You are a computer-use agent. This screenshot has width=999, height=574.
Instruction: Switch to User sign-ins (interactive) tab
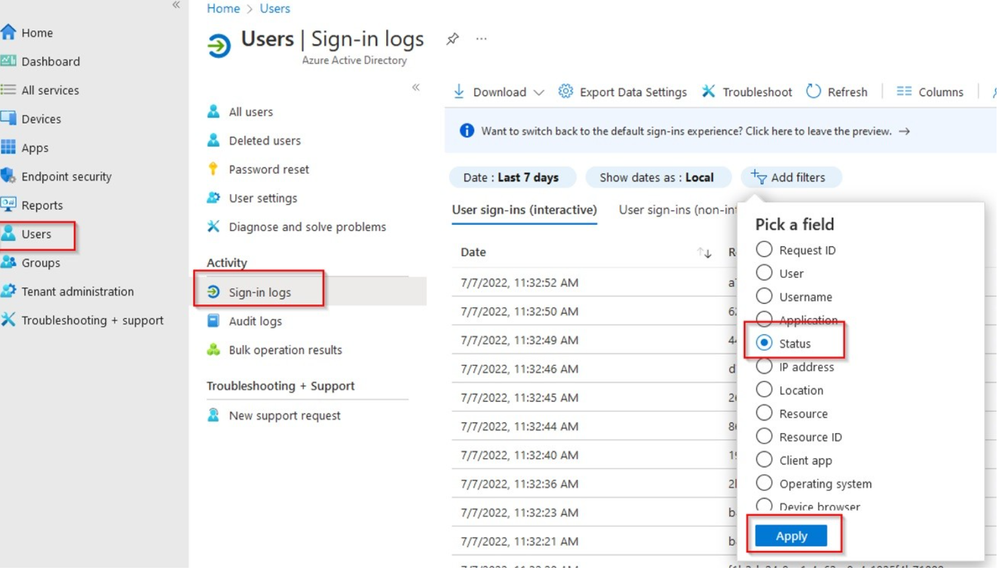(524, 210)
